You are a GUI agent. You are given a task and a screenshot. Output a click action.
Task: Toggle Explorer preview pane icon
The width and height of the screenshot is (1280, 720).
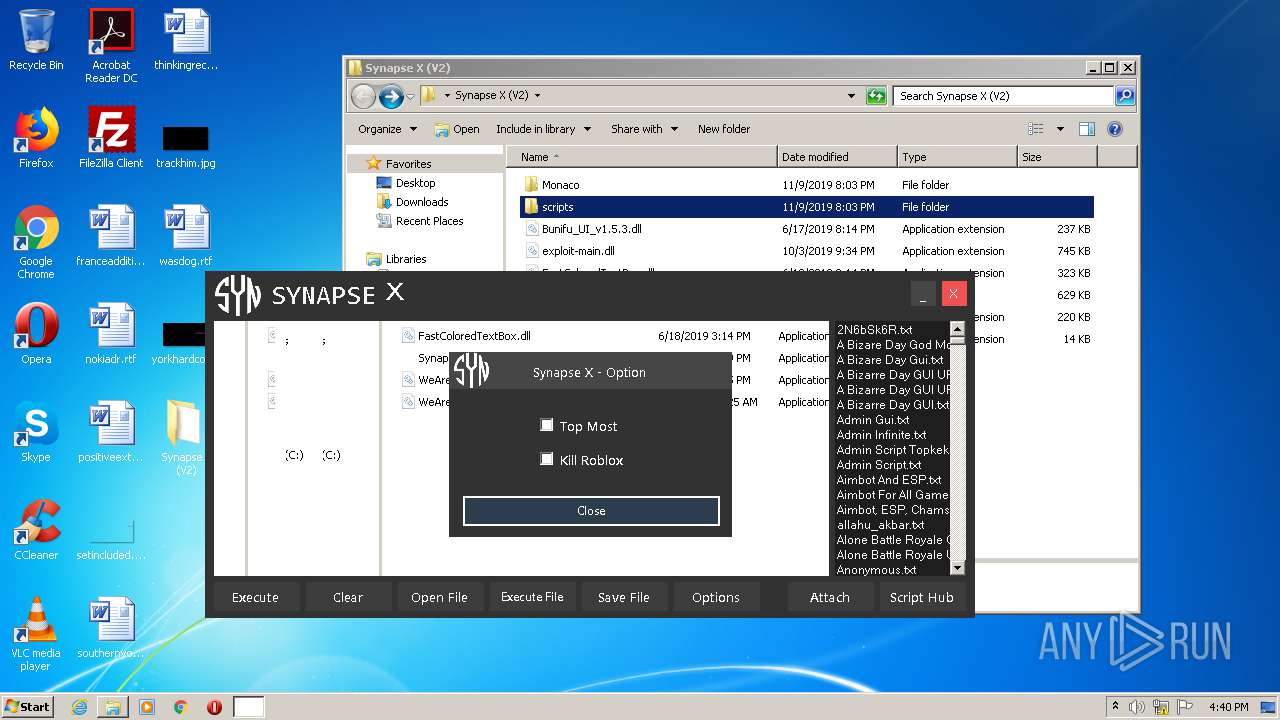click(x=1087, y=129)
